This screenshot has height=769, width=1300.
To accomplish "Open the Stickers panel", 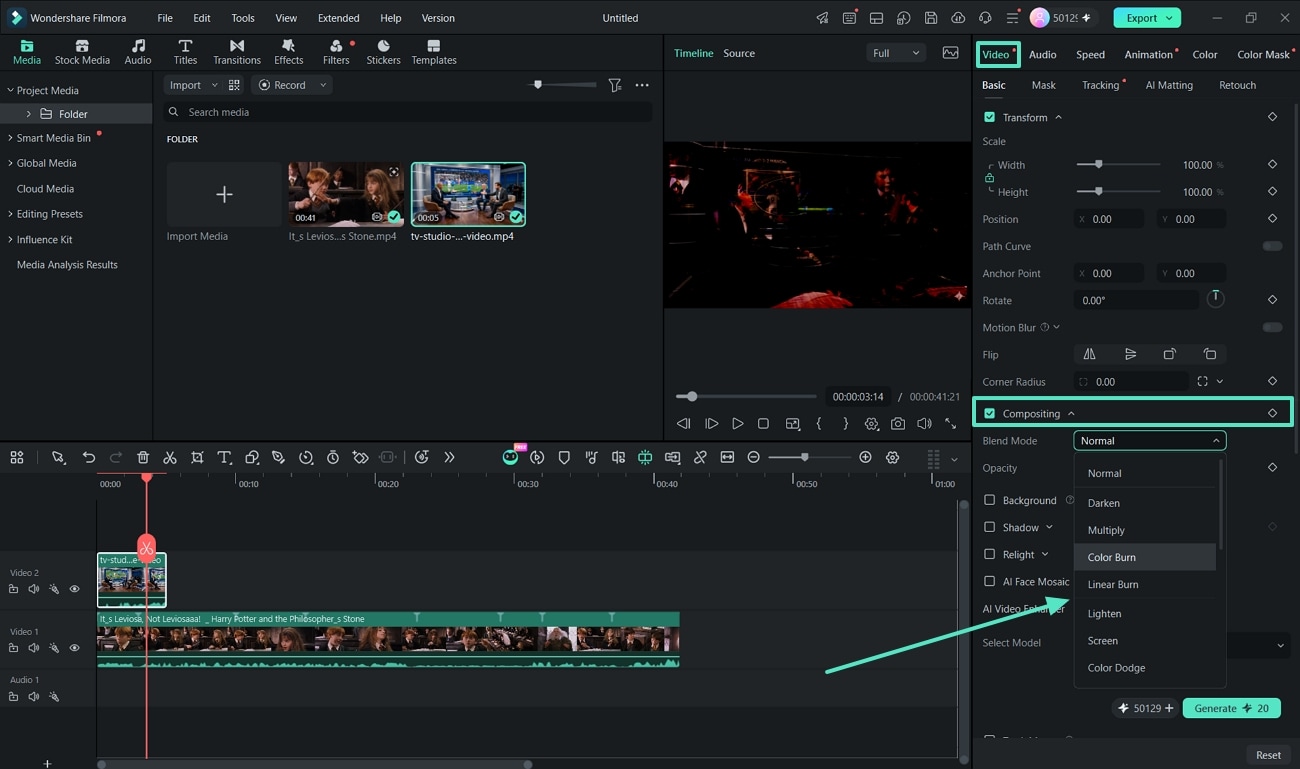I will [x=384, y=52].
